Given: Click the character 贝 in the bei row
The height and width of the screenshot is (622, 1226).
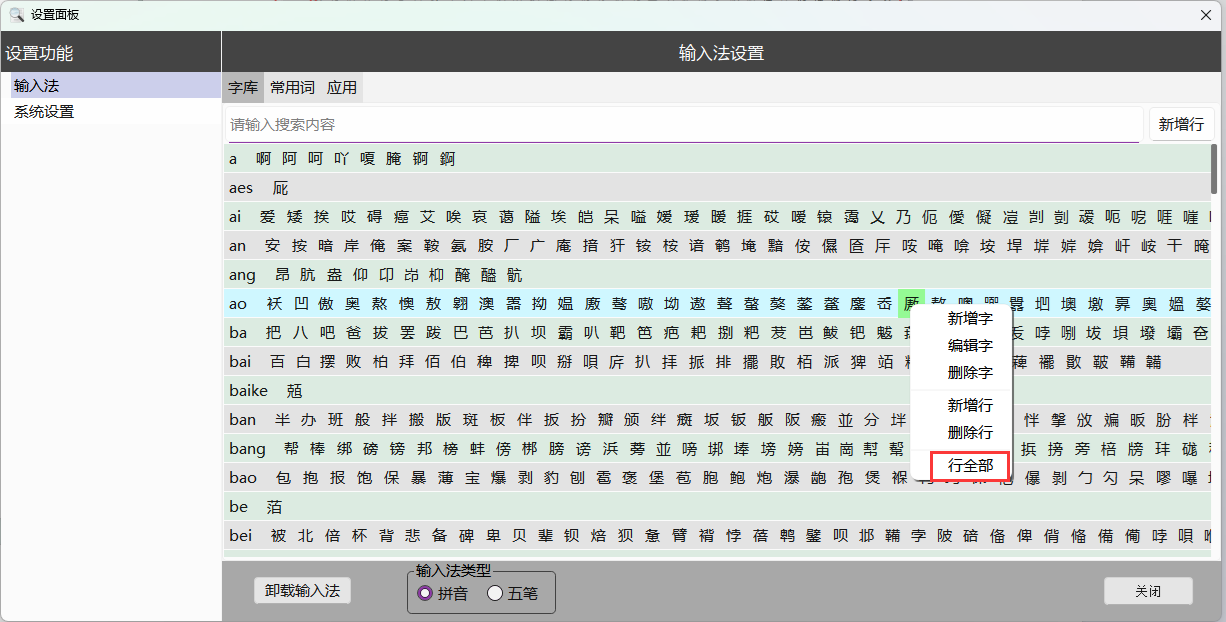Looking at the screenshot, I should click(x=518, y=536).
